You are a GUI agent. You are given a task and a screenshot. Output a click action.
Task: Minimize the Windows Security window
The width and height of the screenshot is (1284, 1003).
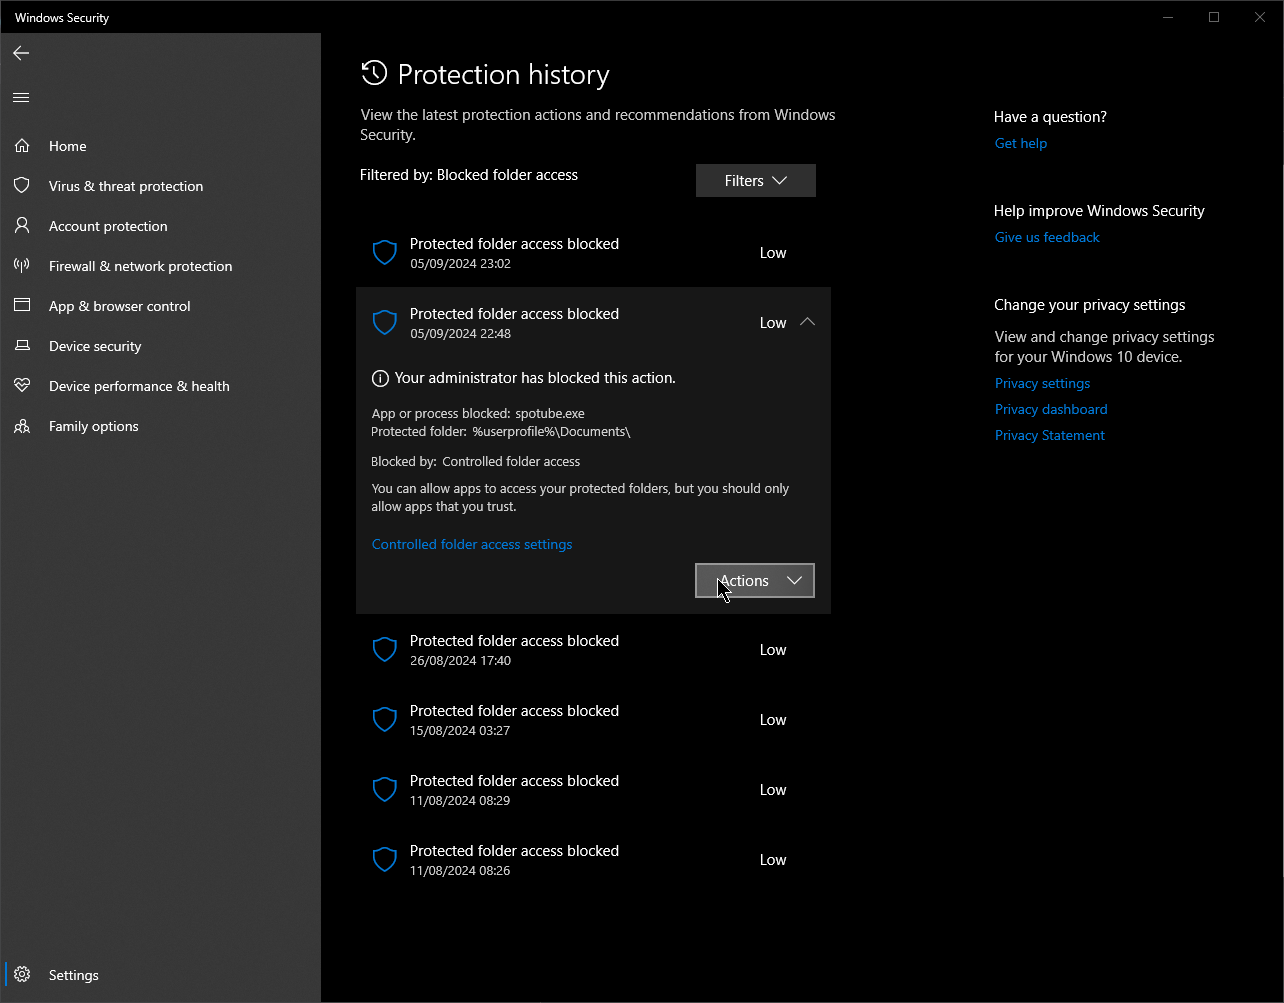pyautogui.click(x=1168, y=17)
